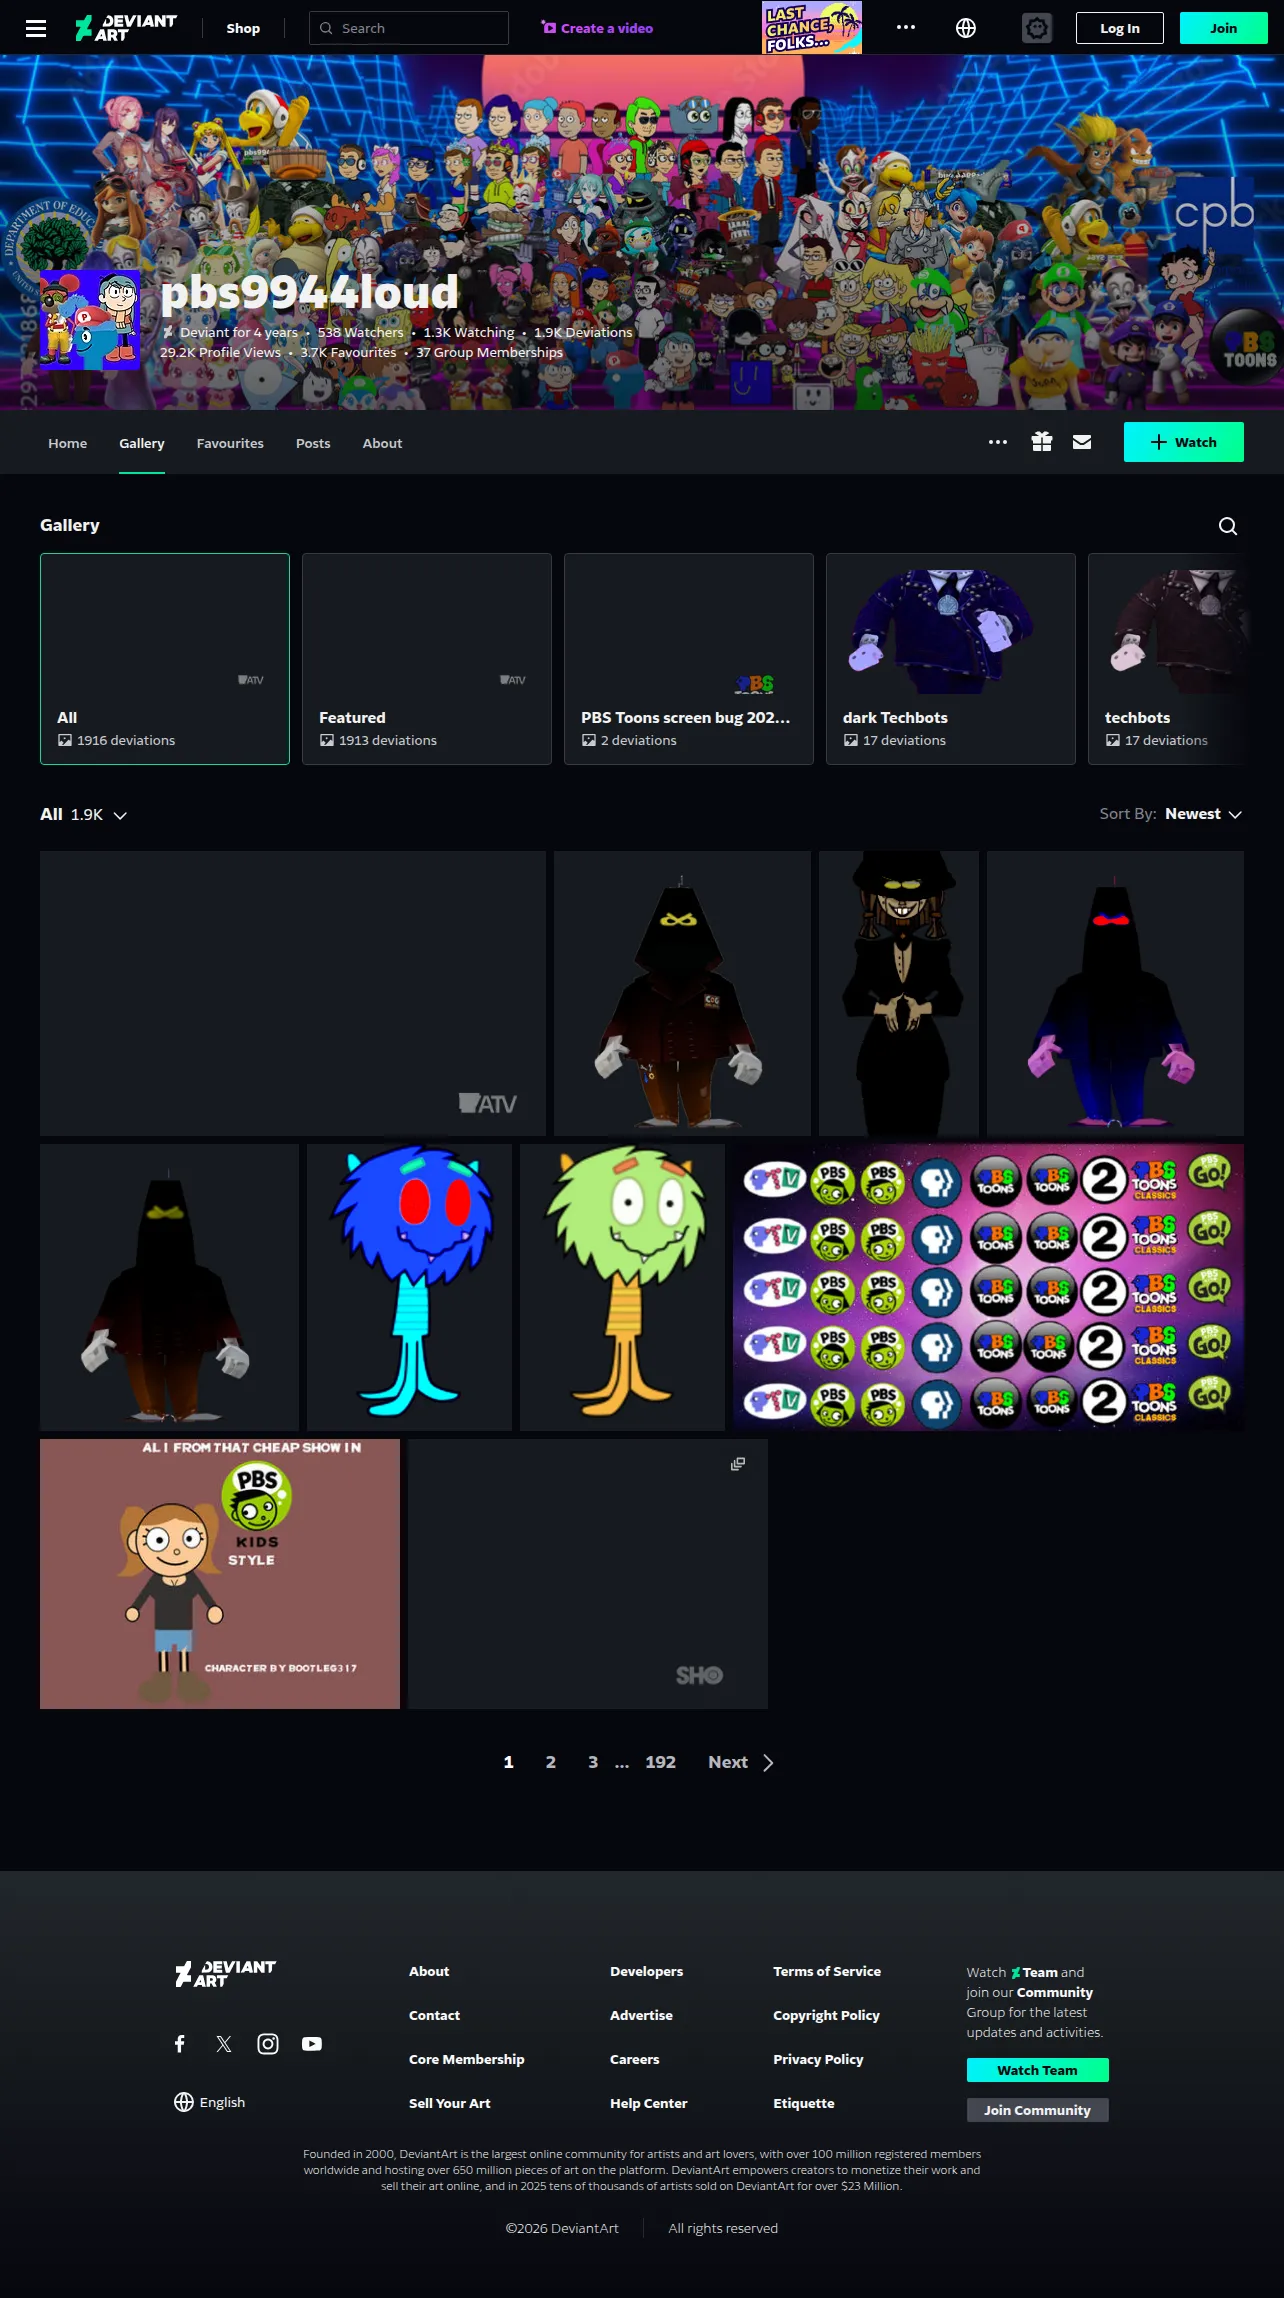
Task: Open the green fuzzy monster deviation
Action: click(622, 1287)
